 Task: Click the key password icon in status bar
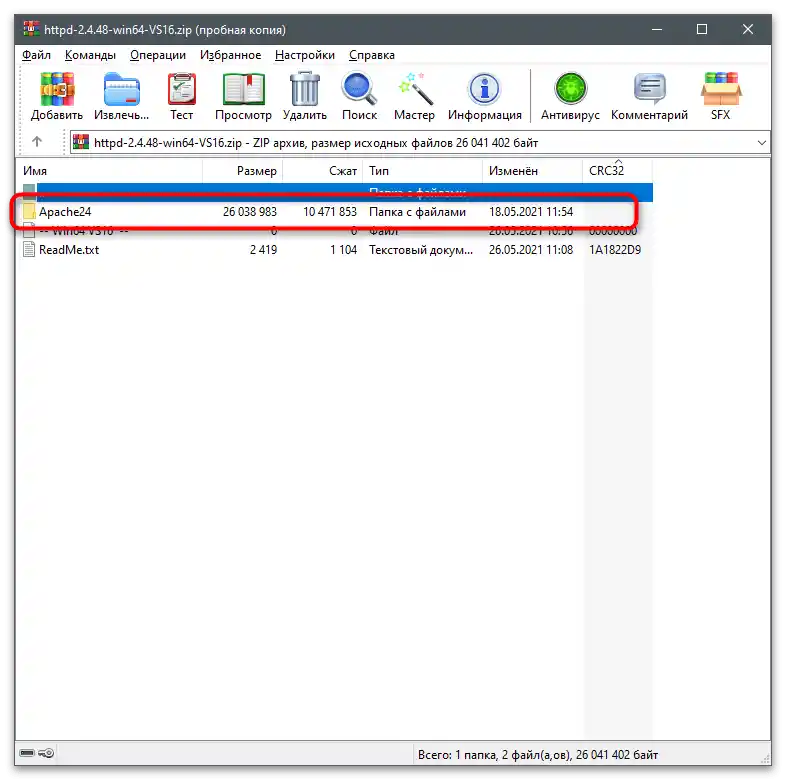(x=46, y=753)
